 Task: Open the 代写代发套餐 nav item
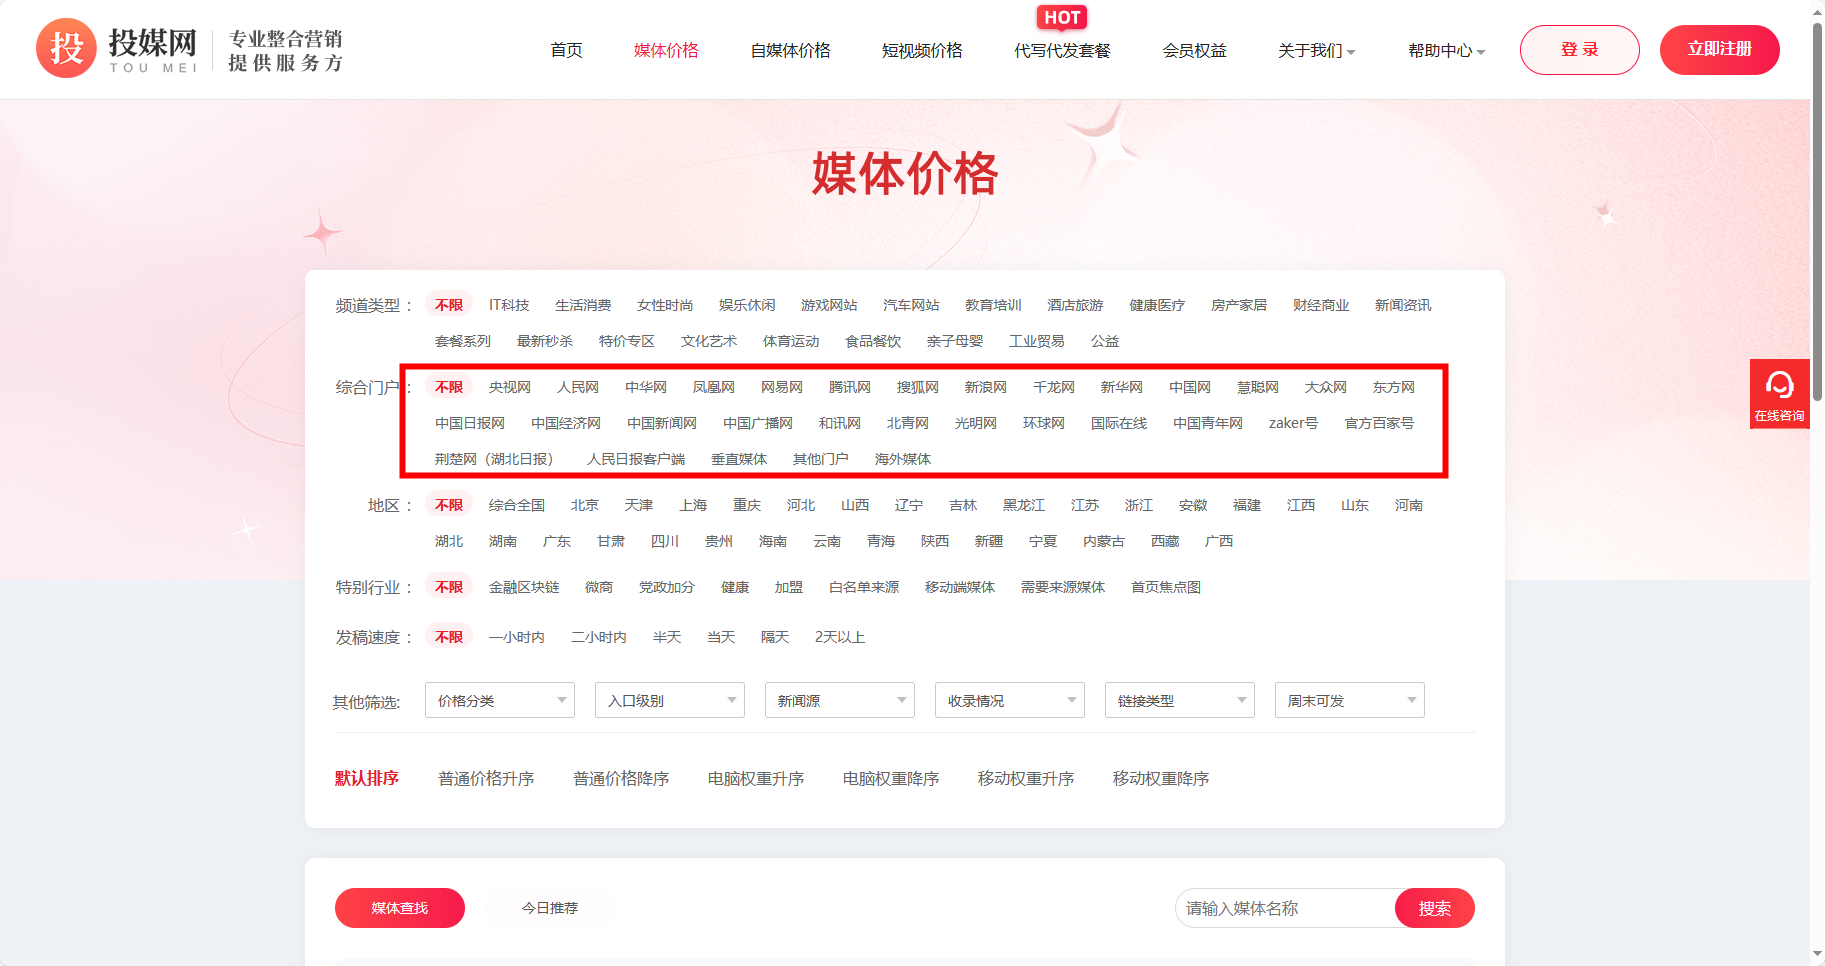coord(1062,50)
